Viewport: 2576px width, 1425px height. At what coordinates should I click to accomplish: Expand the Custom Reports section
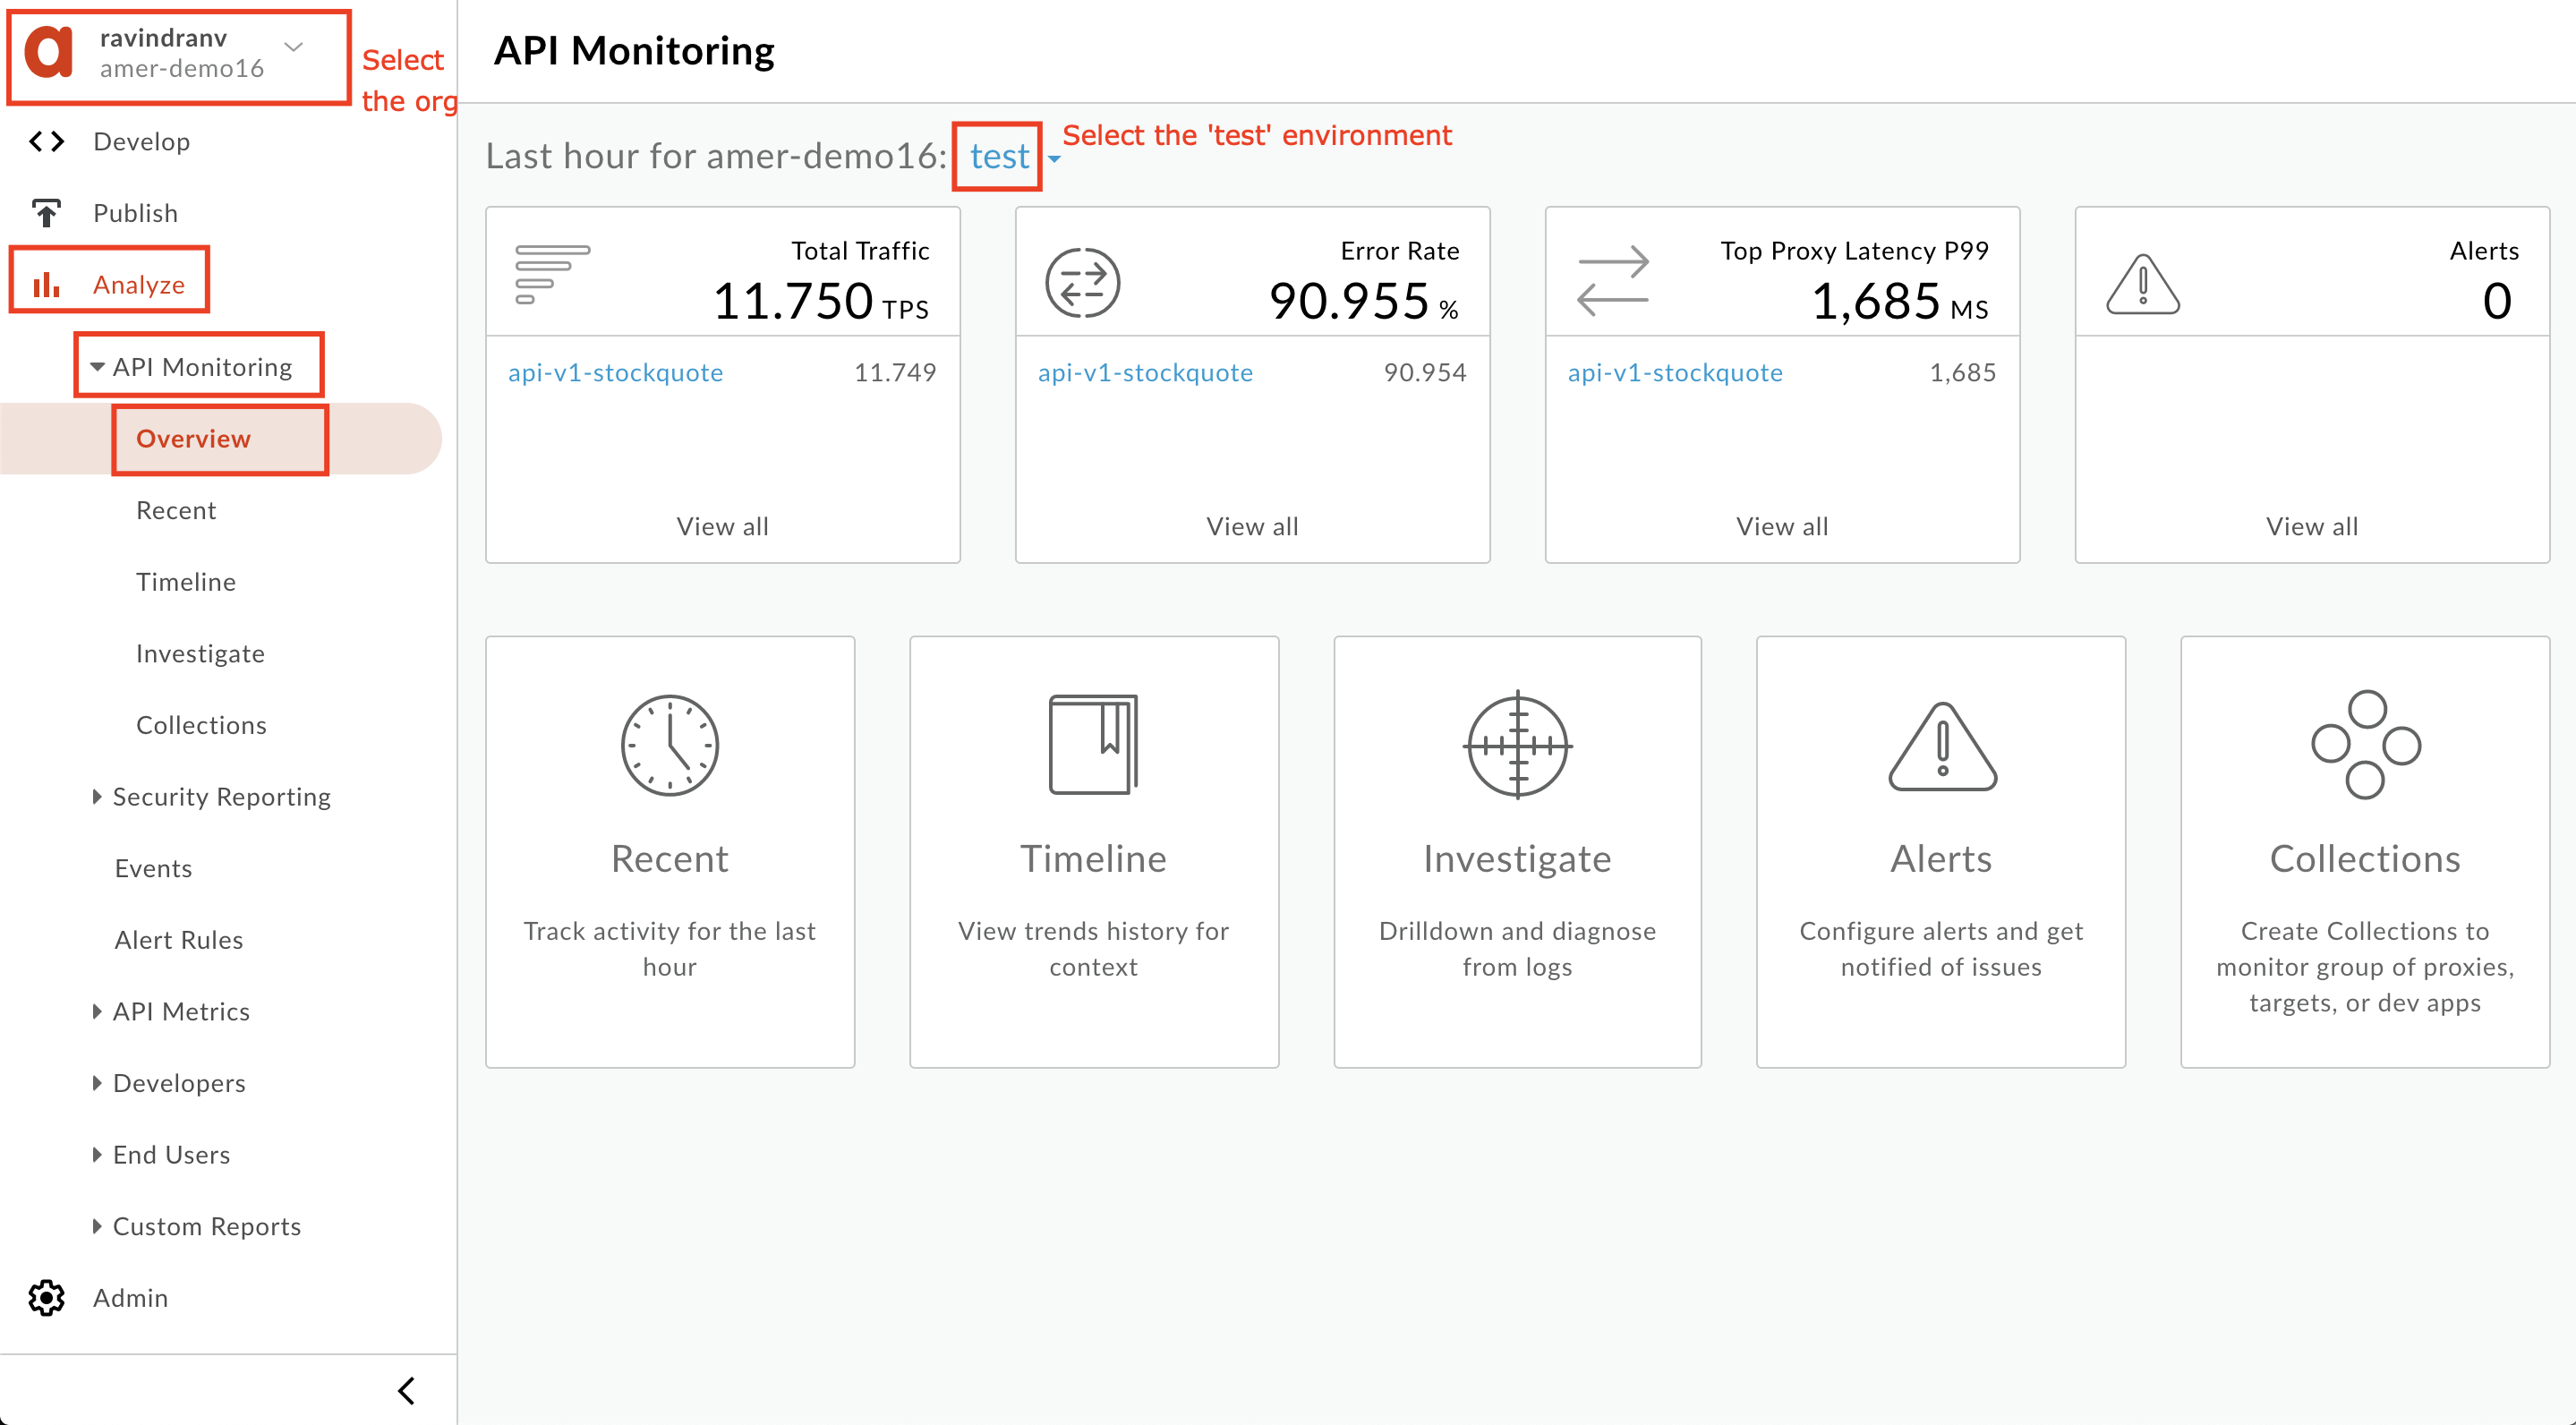point(97,1226)
